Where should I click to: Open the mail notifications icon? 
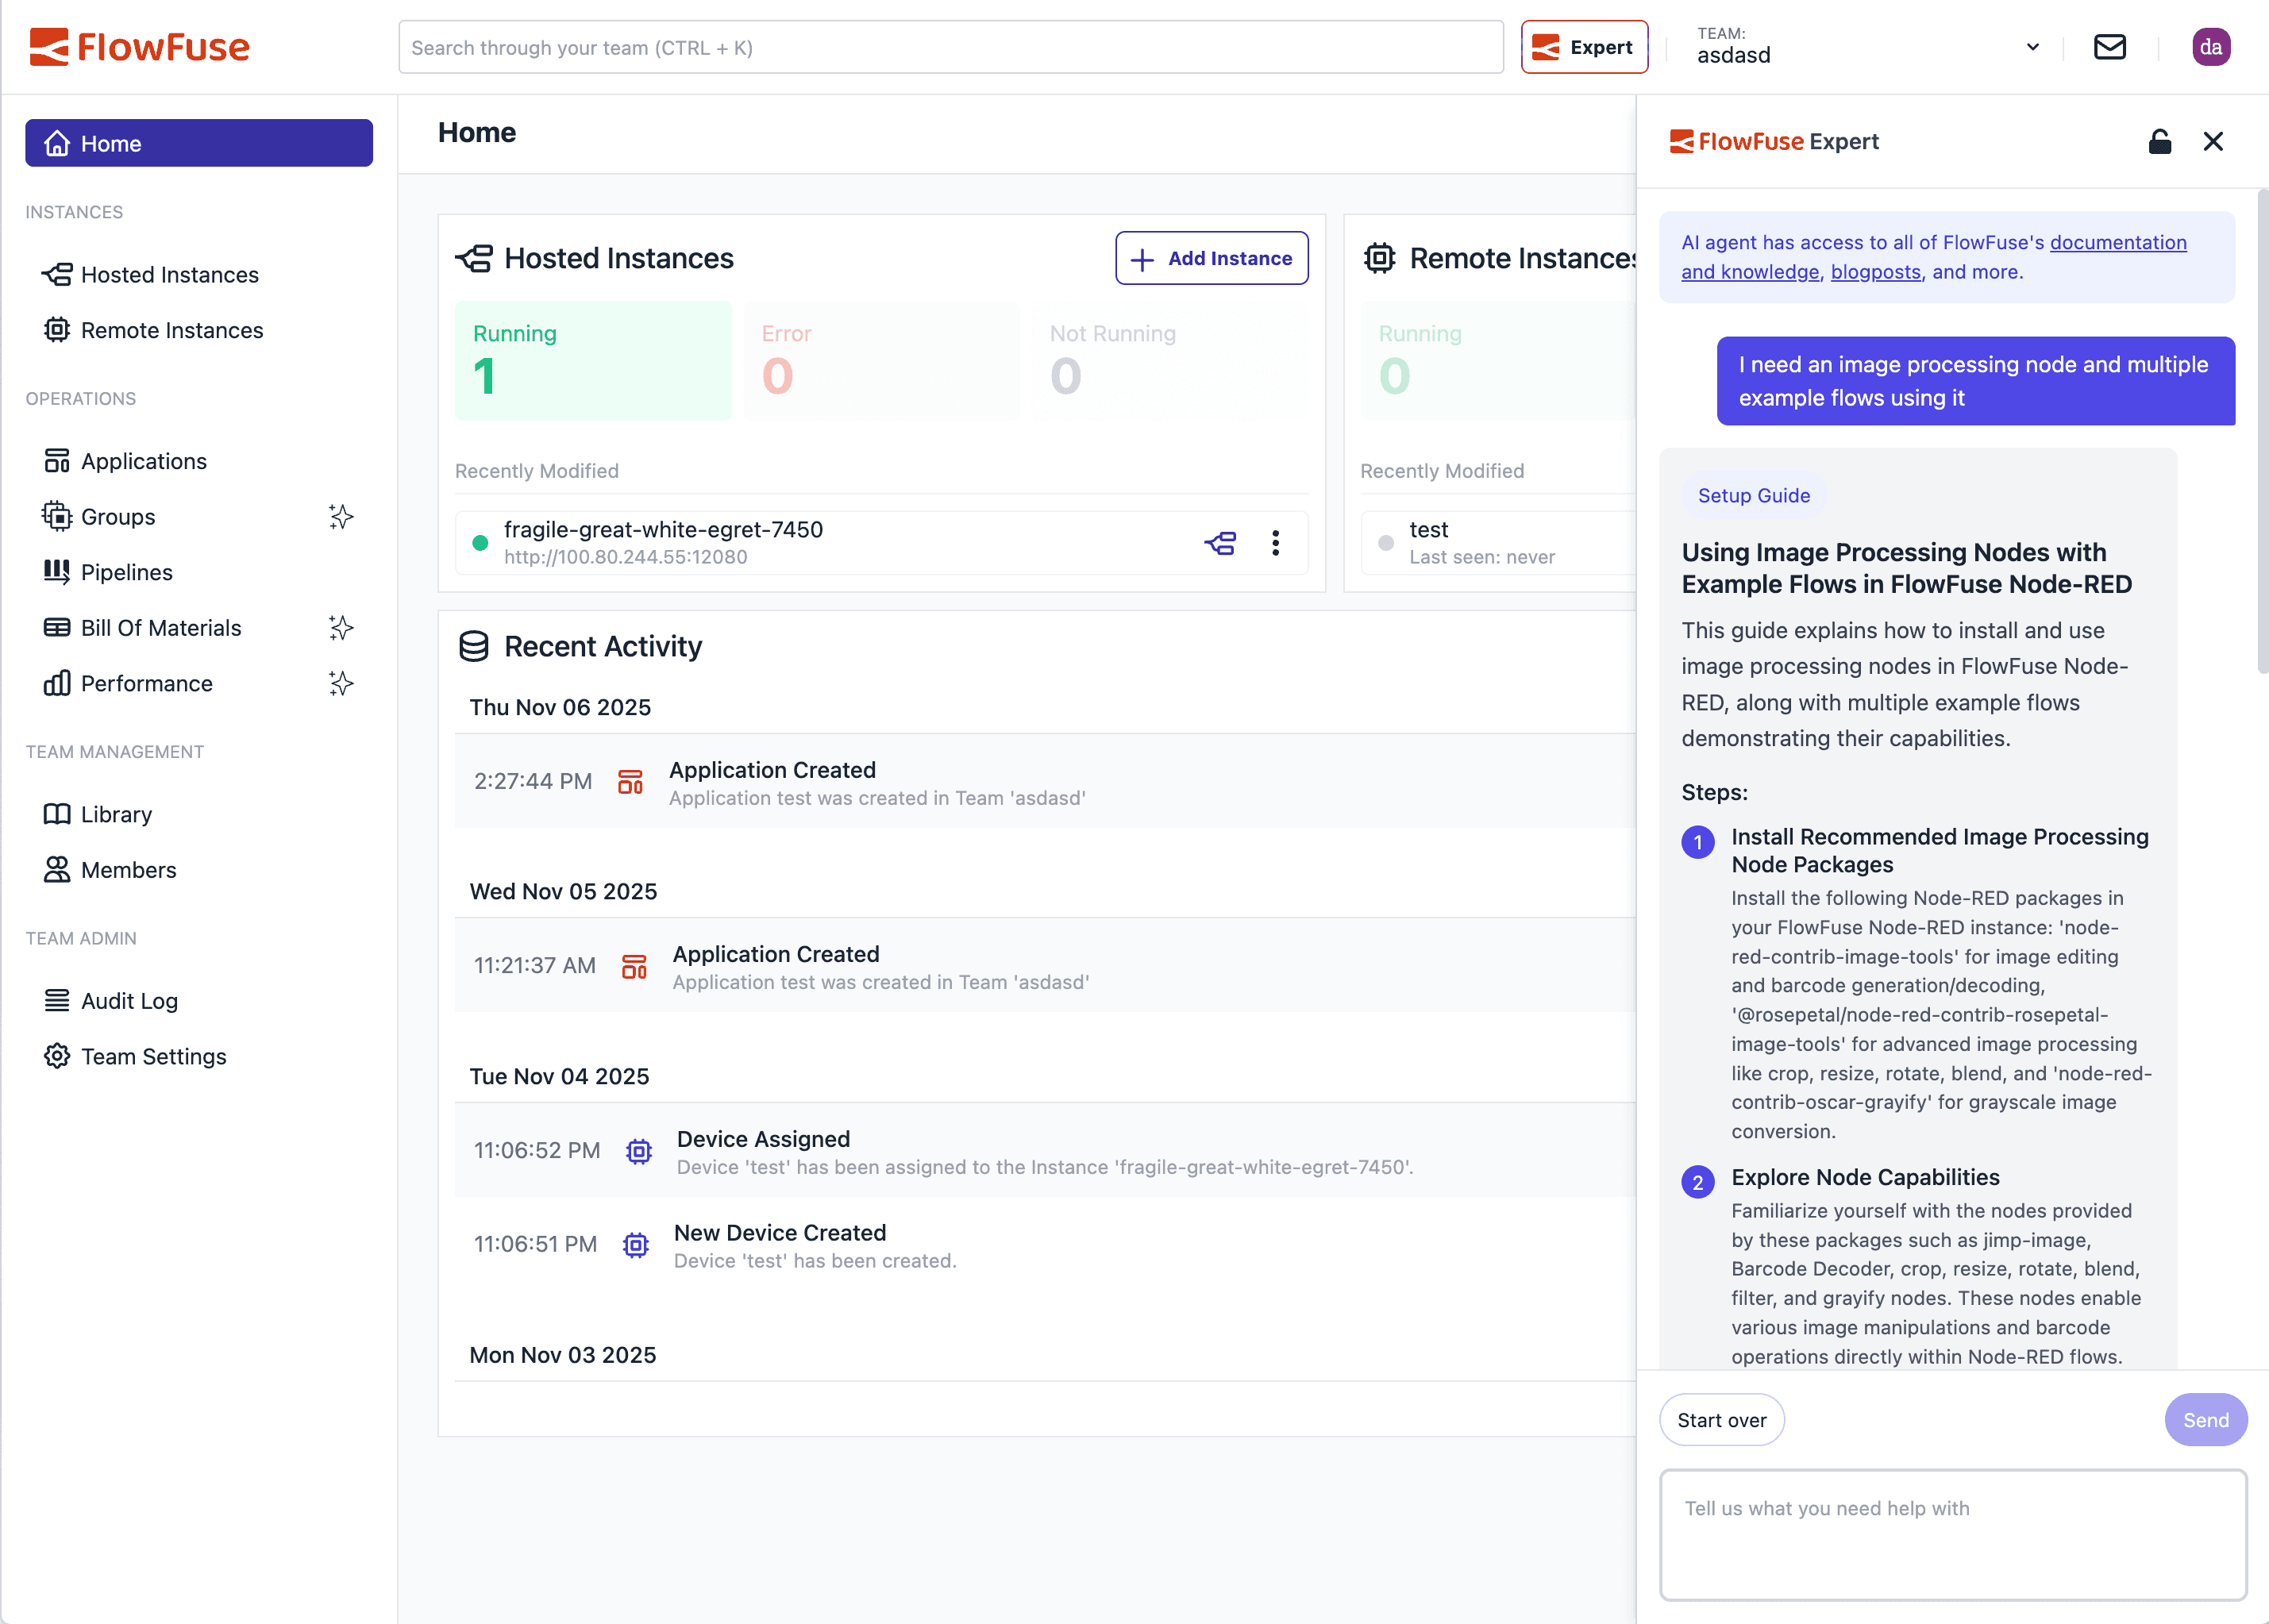click(x=2110, y=46)
